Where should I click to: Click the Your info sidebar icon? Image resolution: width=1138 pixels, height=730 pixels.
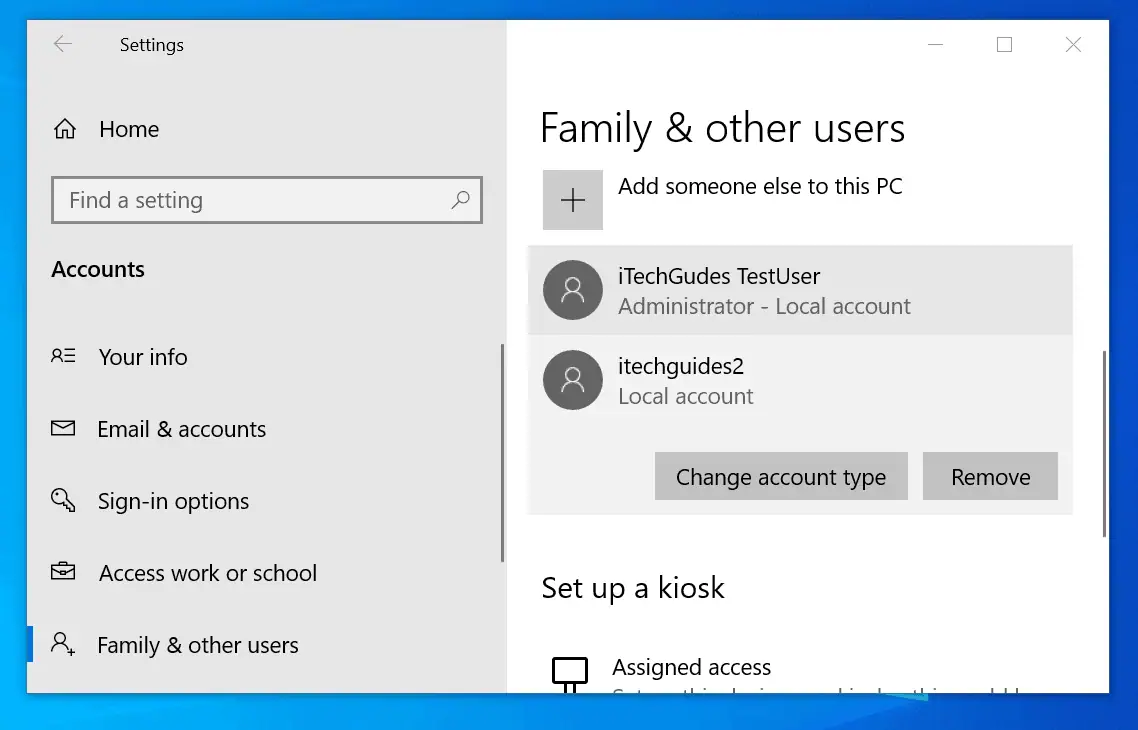63,357
